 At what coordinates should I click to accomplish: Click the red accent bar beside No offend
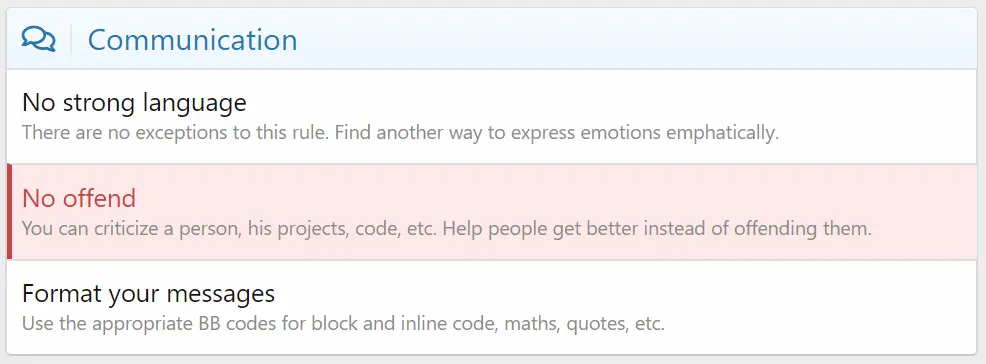click(x=9, y=212)
